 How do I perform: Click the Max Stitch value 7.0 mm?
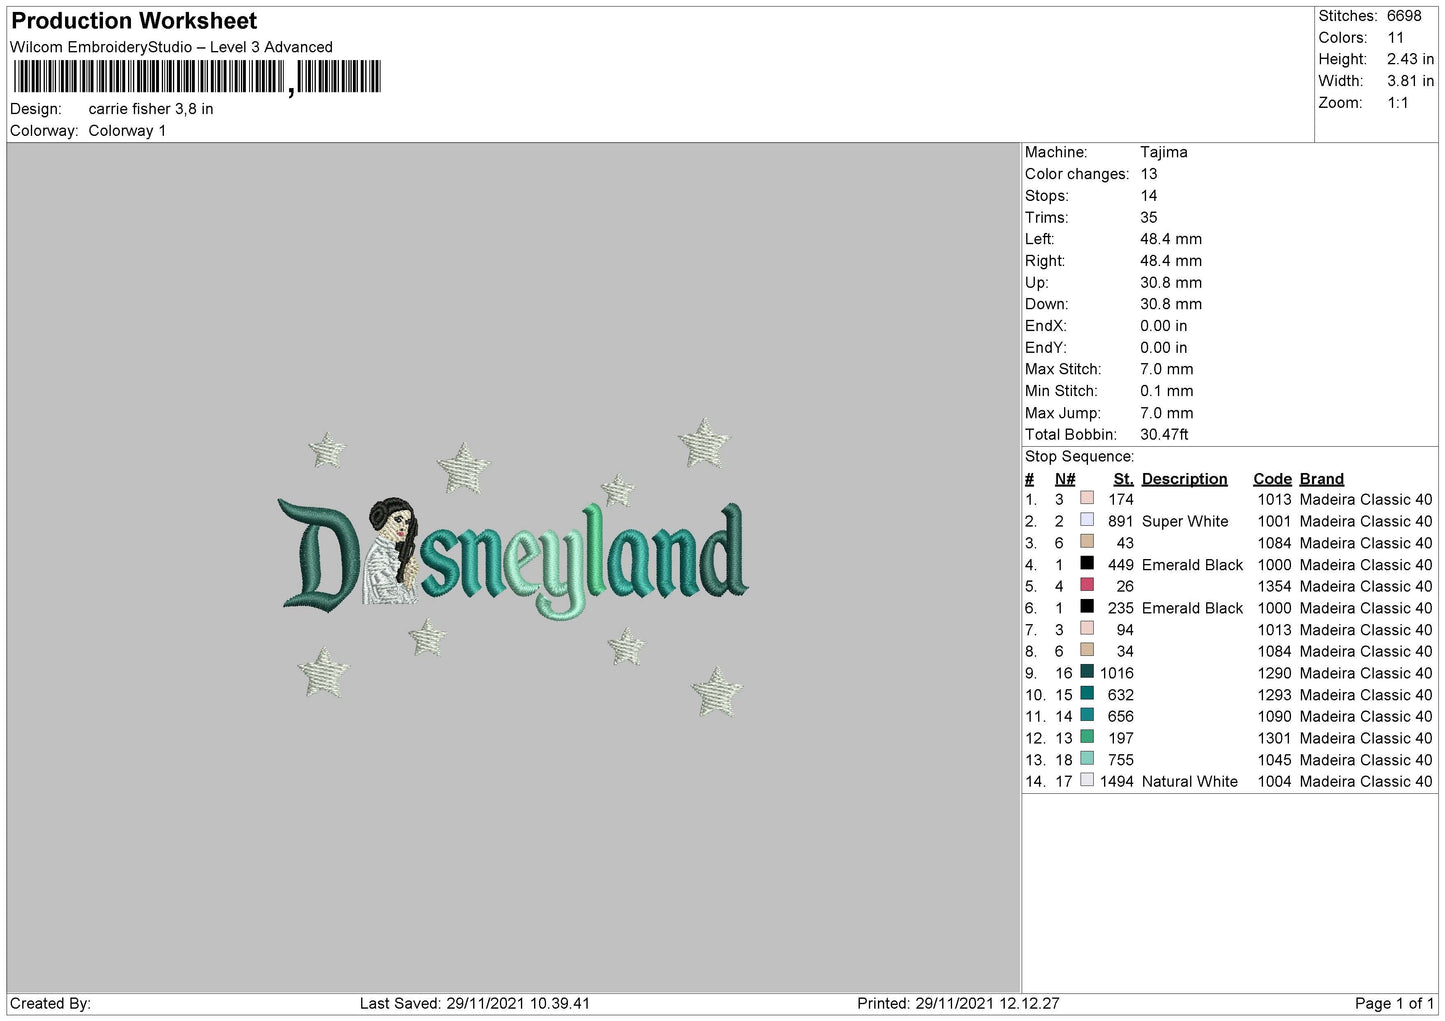pos(1167,369)
